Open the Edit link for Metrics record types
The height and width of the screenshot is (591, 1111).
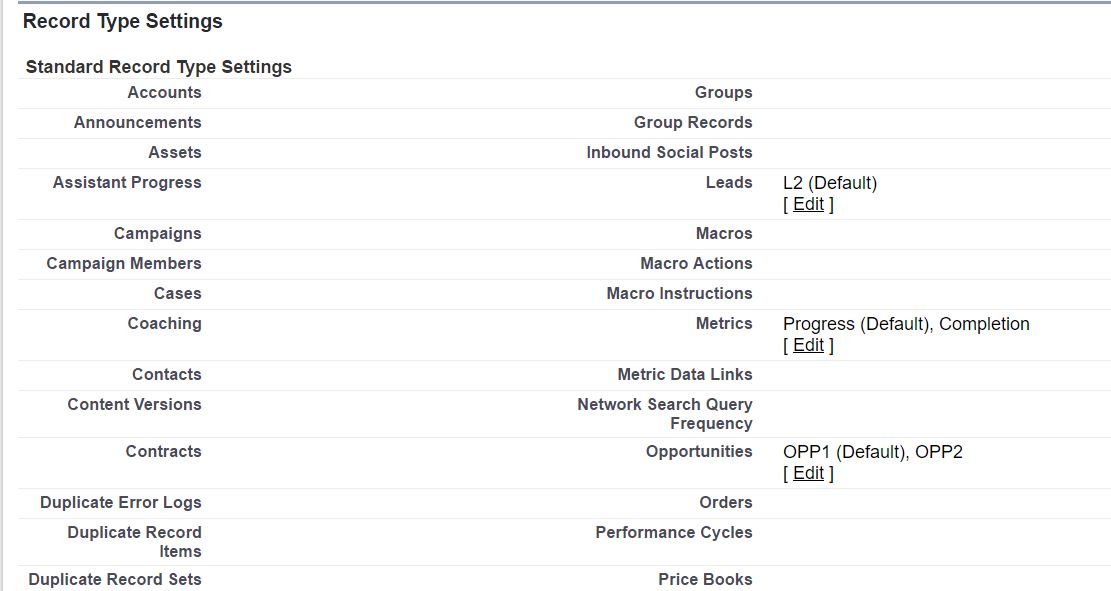click(x=808, y=345)
